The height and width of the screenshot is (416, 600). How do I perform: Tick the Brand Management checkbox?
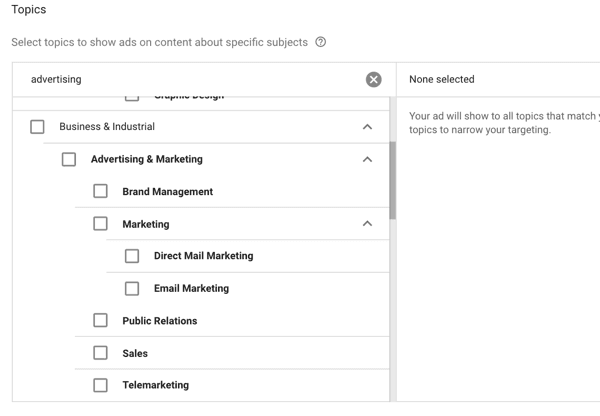pos(100,191)
